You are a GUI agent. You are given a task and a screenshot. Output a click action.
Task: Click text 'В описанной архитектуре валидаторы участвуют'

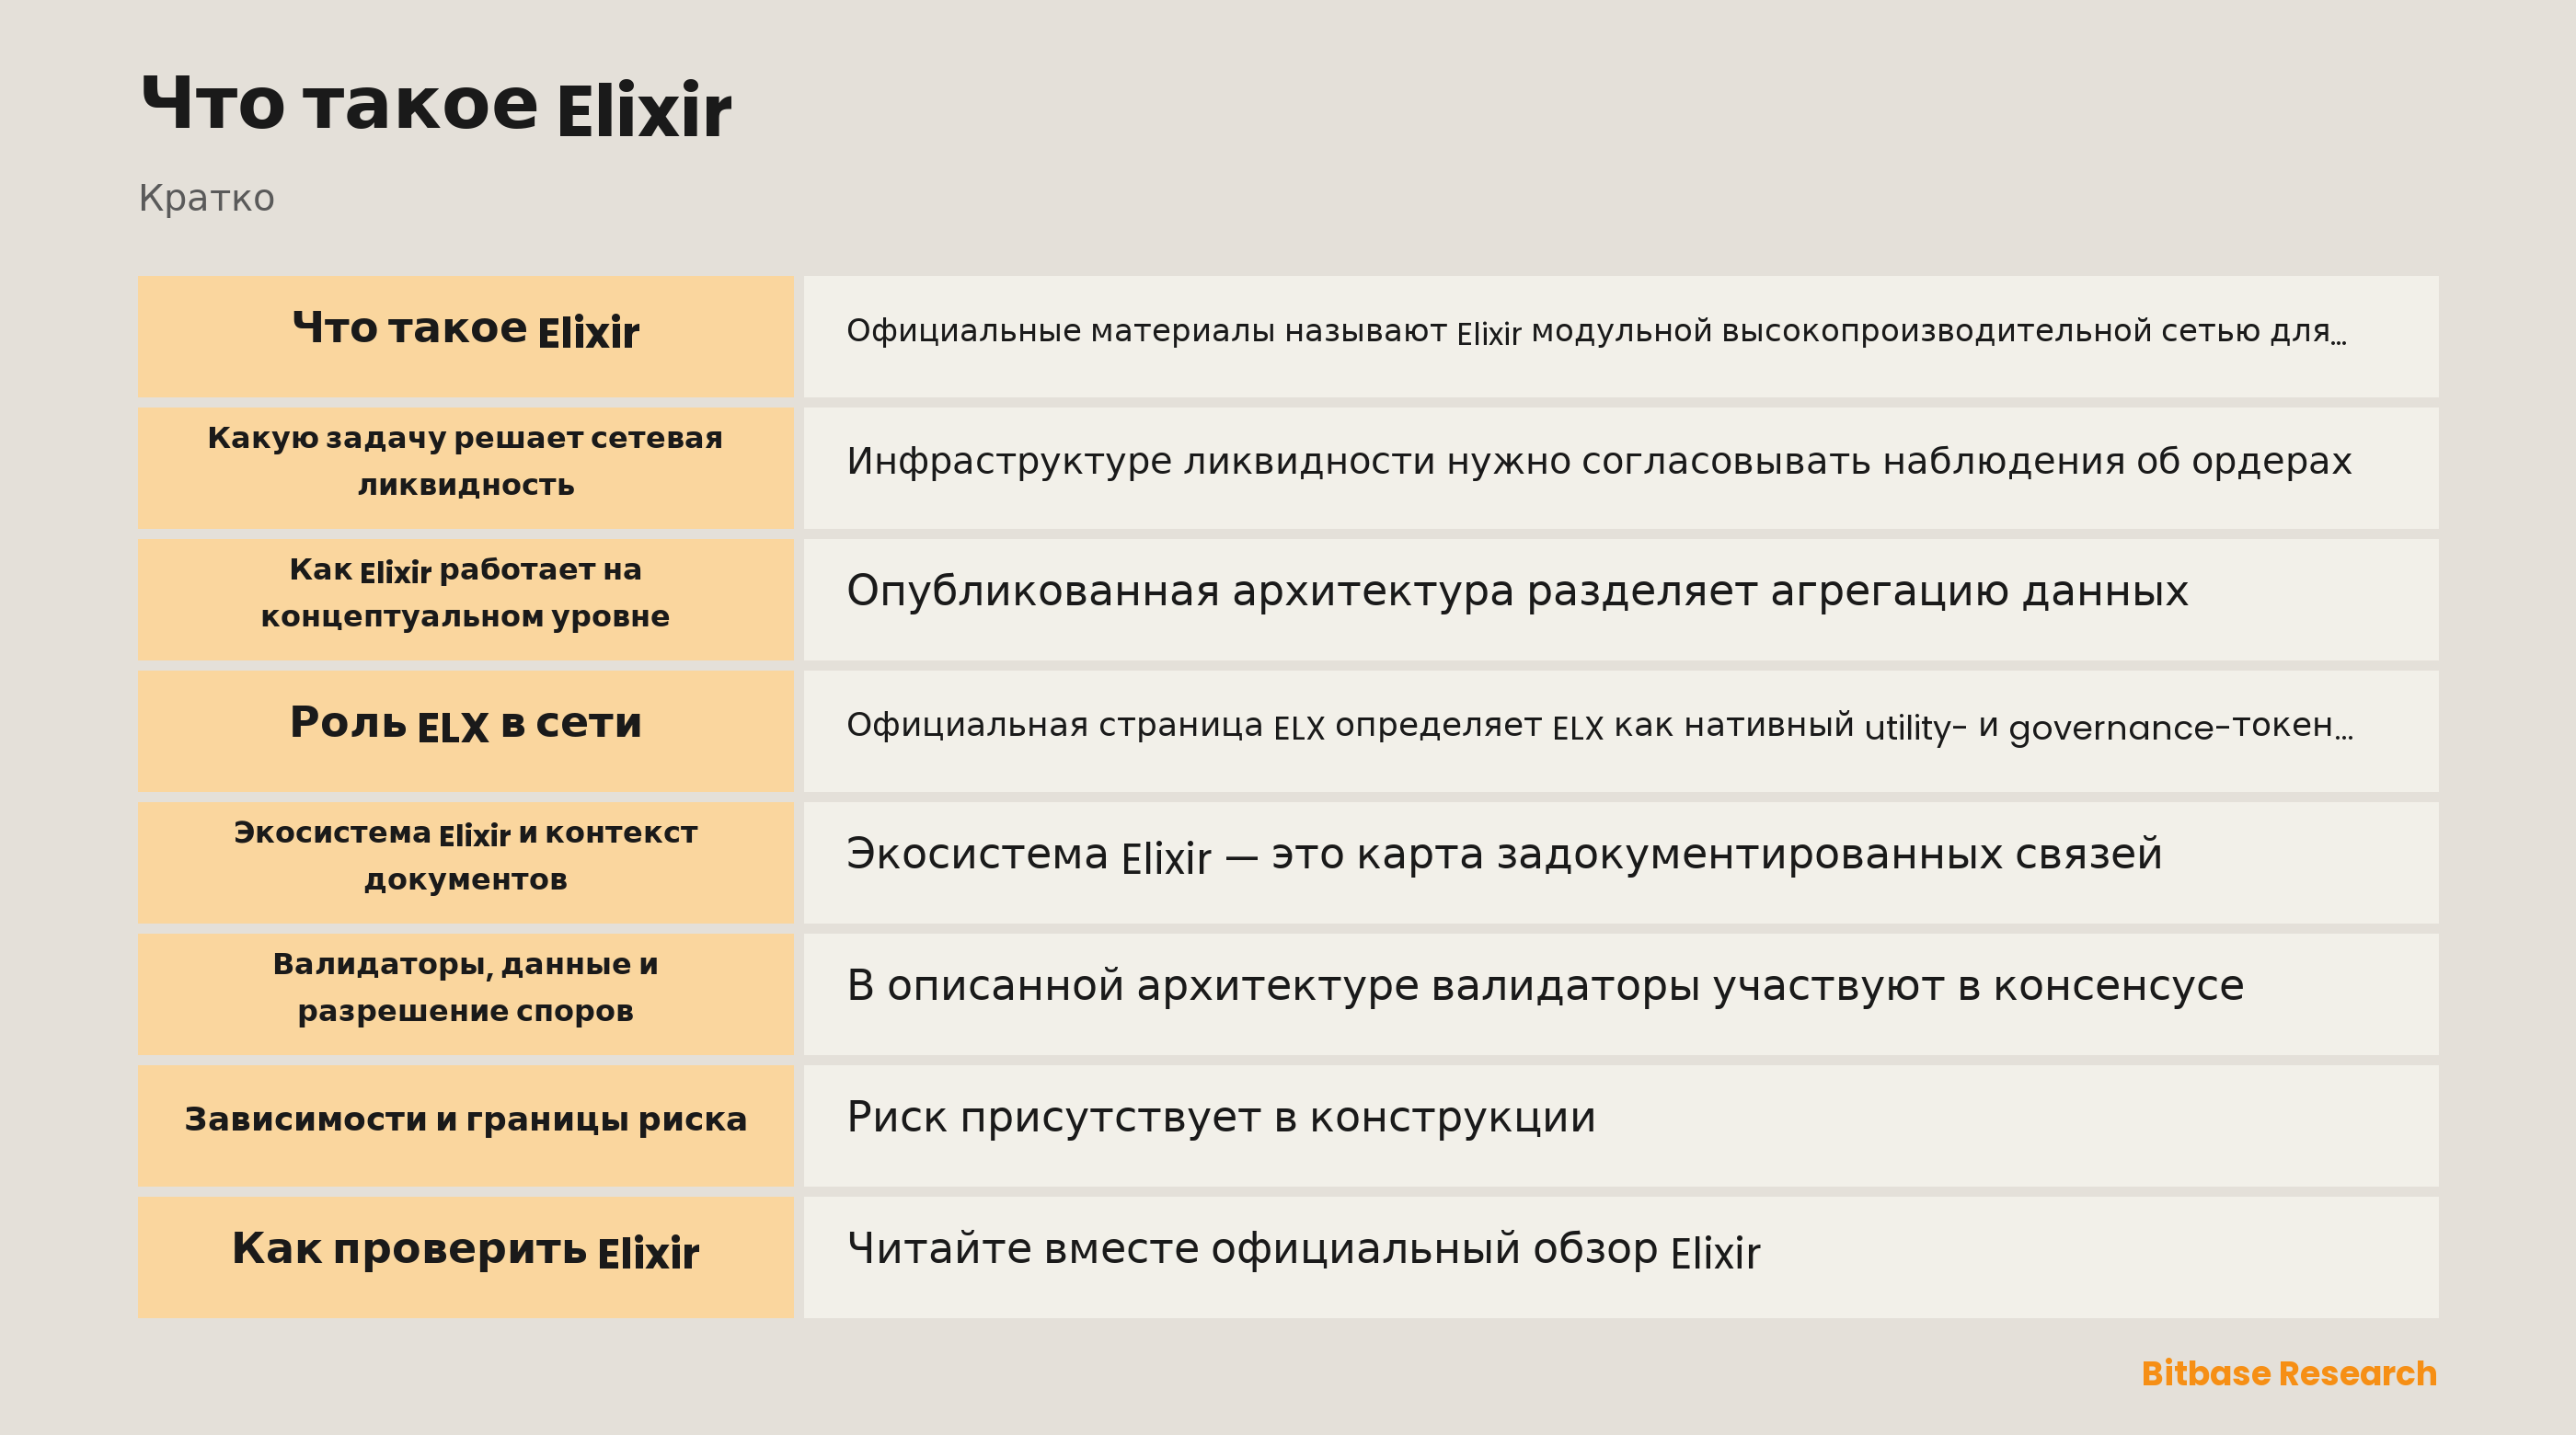pos(1396,986)
